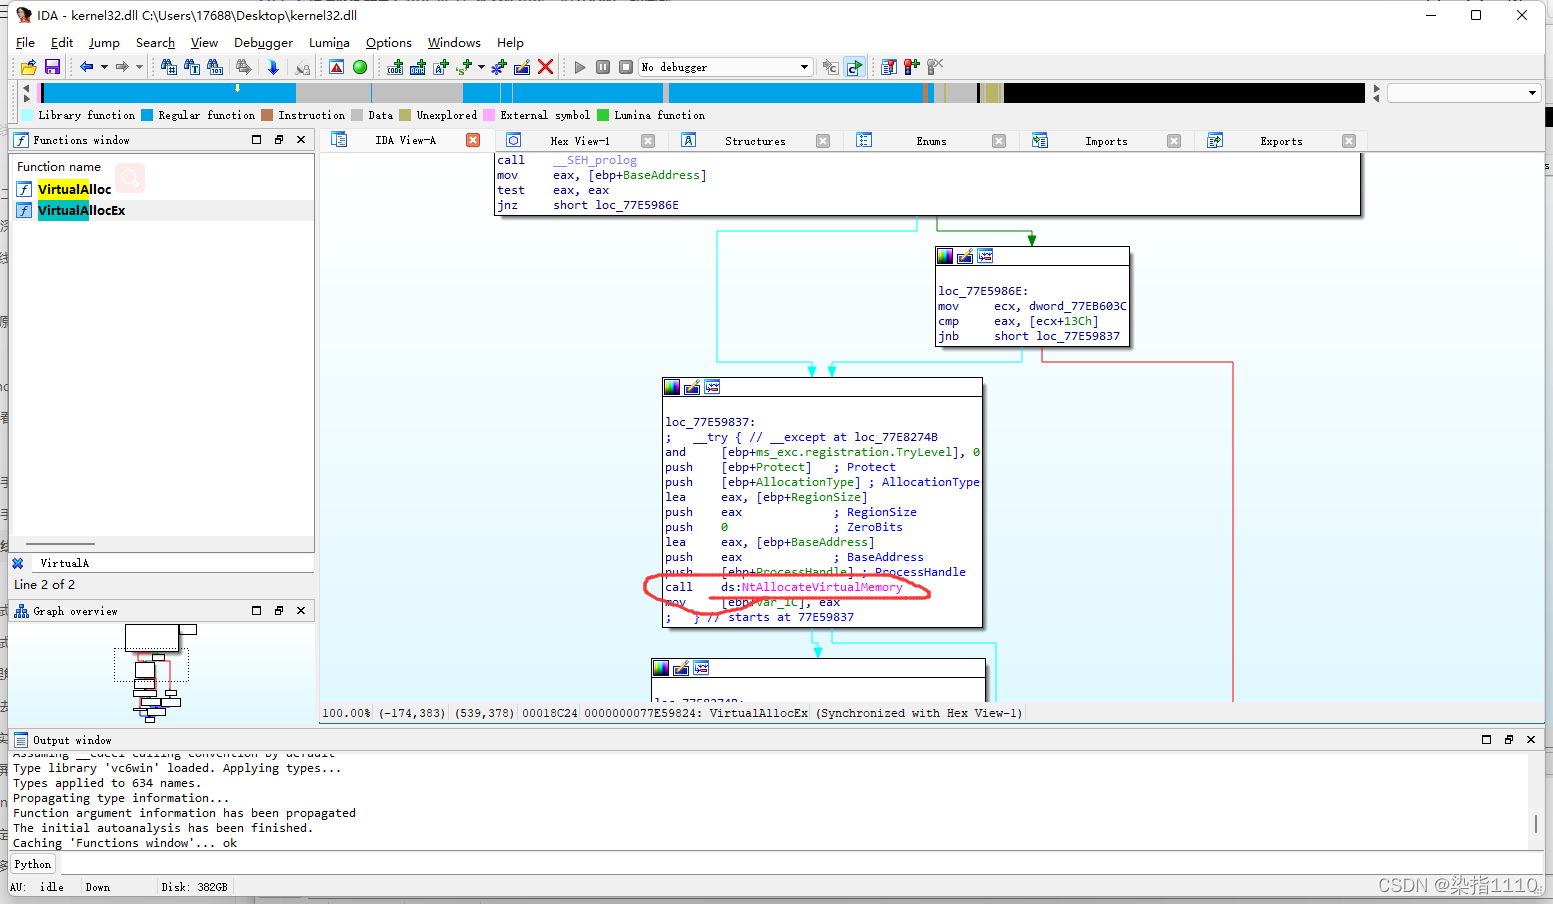1553x904 pixels.
Task: Click the red X delete toolbar icon
Action: tap(545, 67)
